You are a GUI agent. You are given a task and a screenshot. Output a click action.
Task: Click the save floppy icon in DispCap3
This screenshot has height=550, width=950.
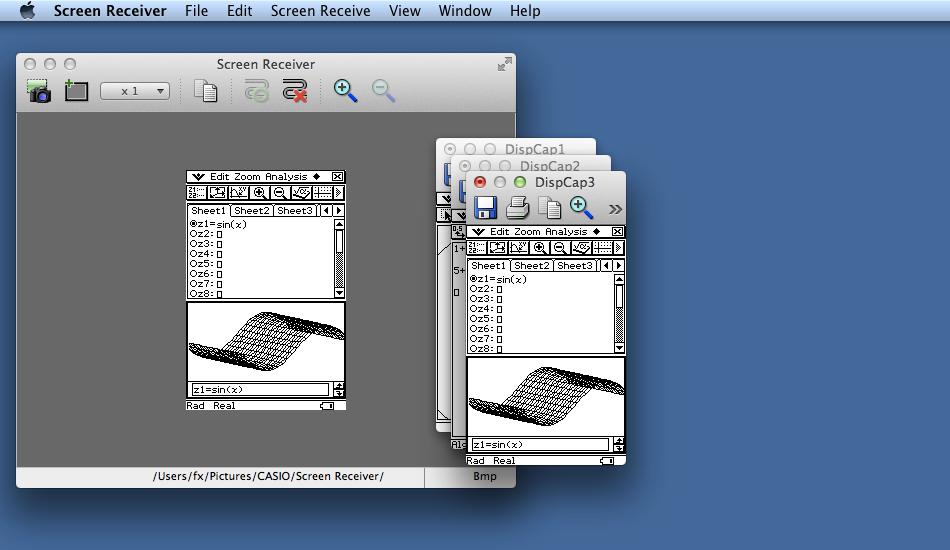485,208
